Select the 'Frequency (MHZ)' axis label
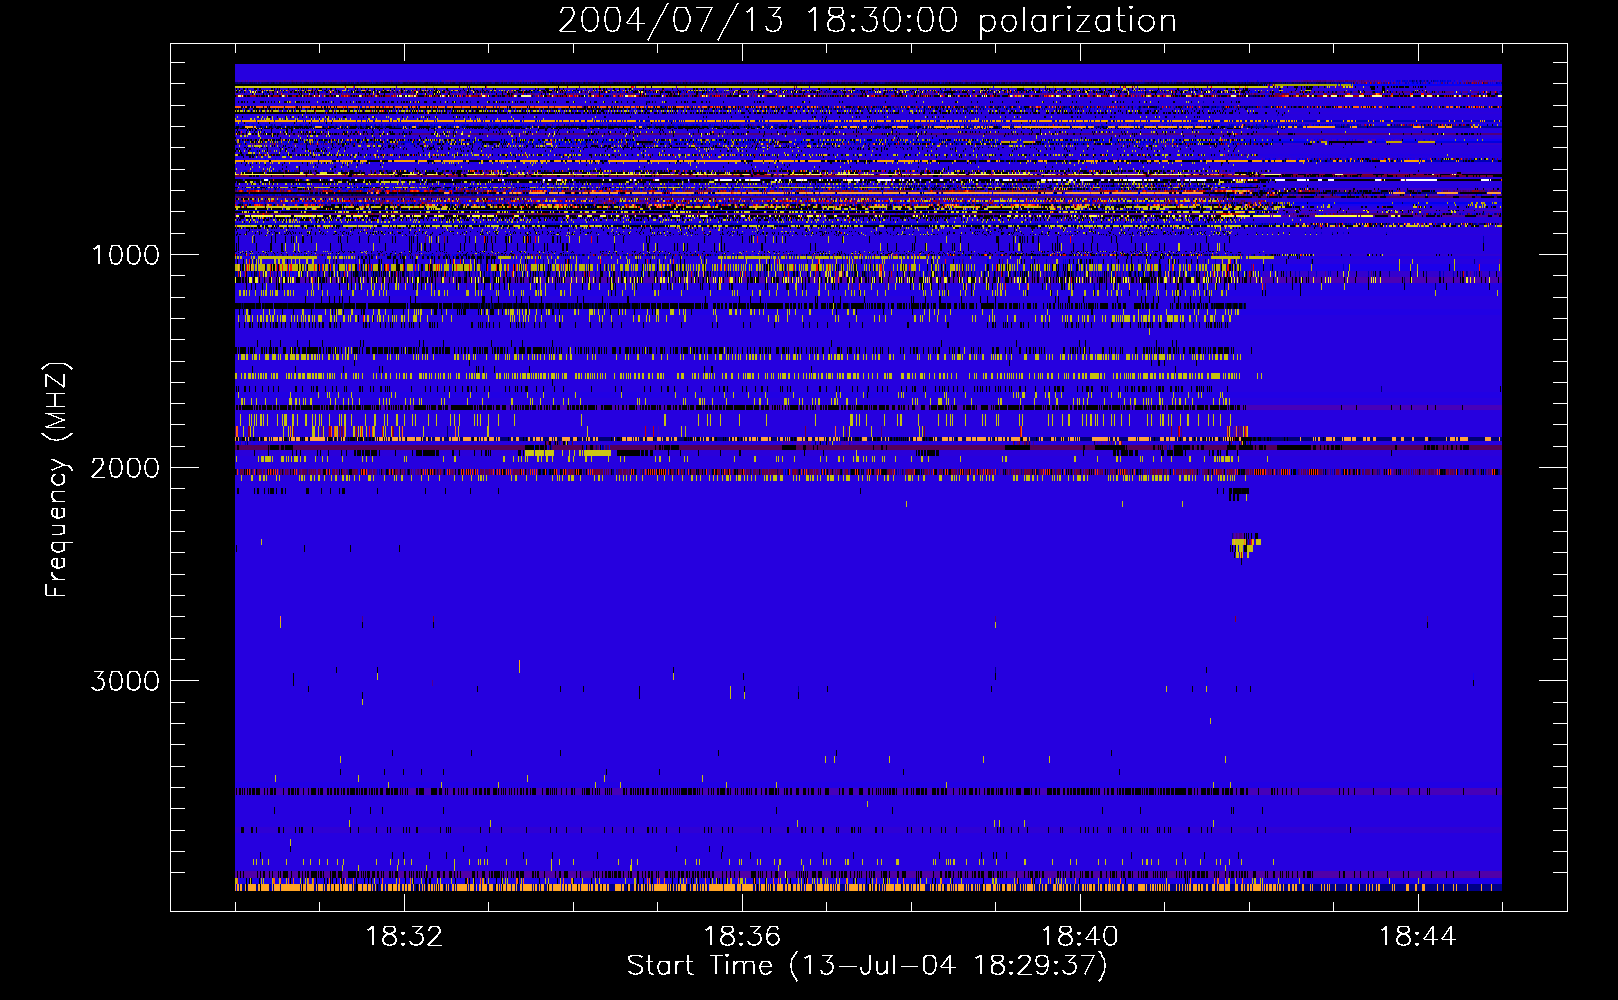This screenshot has height=1000, width=1618. (x=57, y=480)
